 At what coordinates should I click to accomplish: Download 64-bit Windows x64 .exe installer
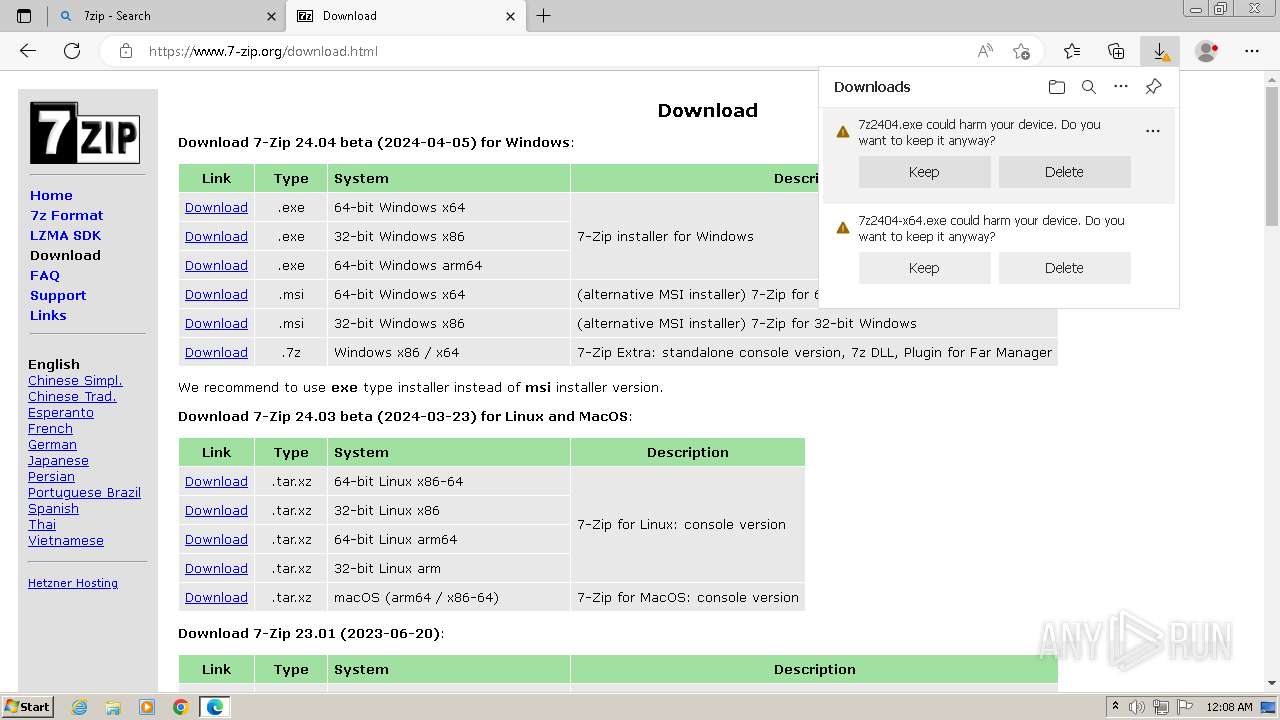216,208
